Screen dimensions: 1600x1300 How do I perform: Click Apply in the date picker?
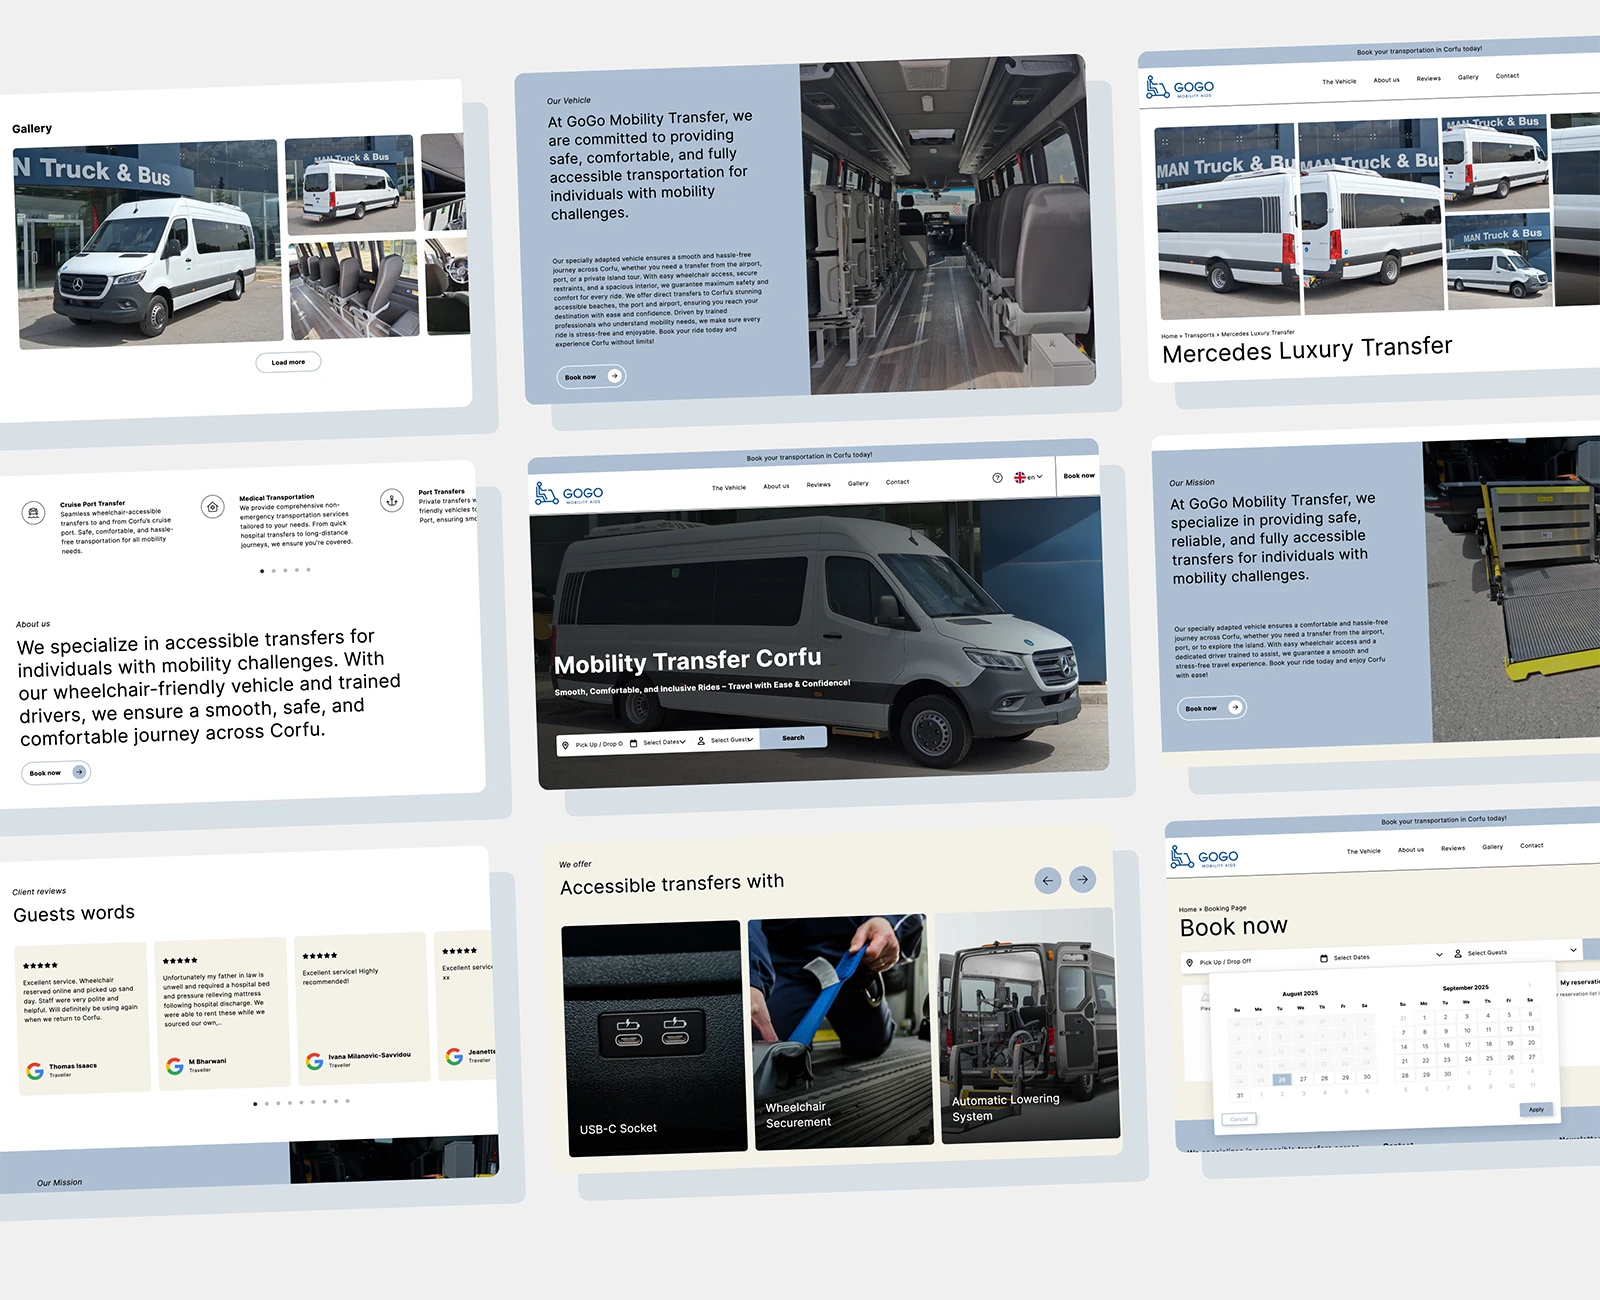tap(1536, 1109)
